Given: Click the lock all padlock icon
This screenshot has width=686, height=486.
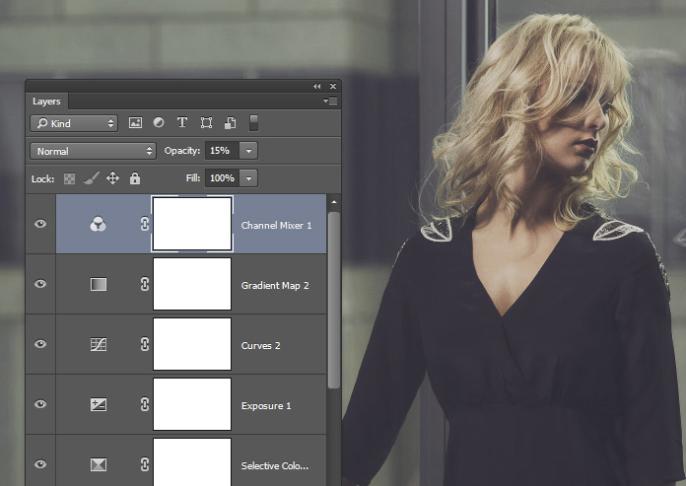Looking at the screenshot, I should pyautogui.click(x=135, y=178).
